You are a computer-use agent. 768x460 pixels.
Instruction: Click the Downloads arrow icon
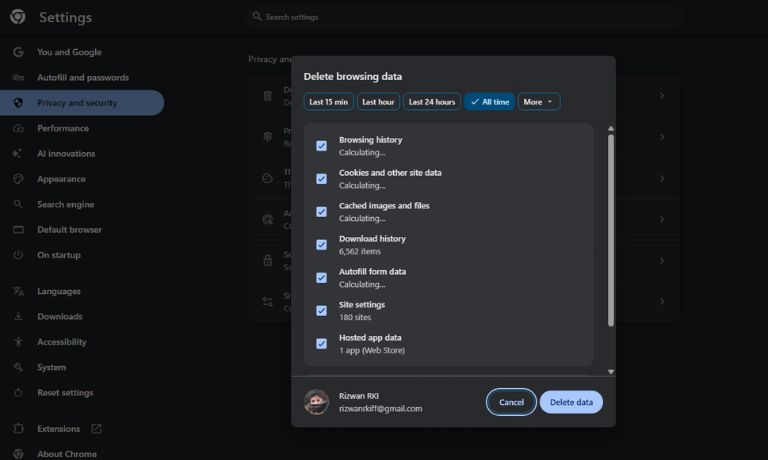(x=18, y=316)
